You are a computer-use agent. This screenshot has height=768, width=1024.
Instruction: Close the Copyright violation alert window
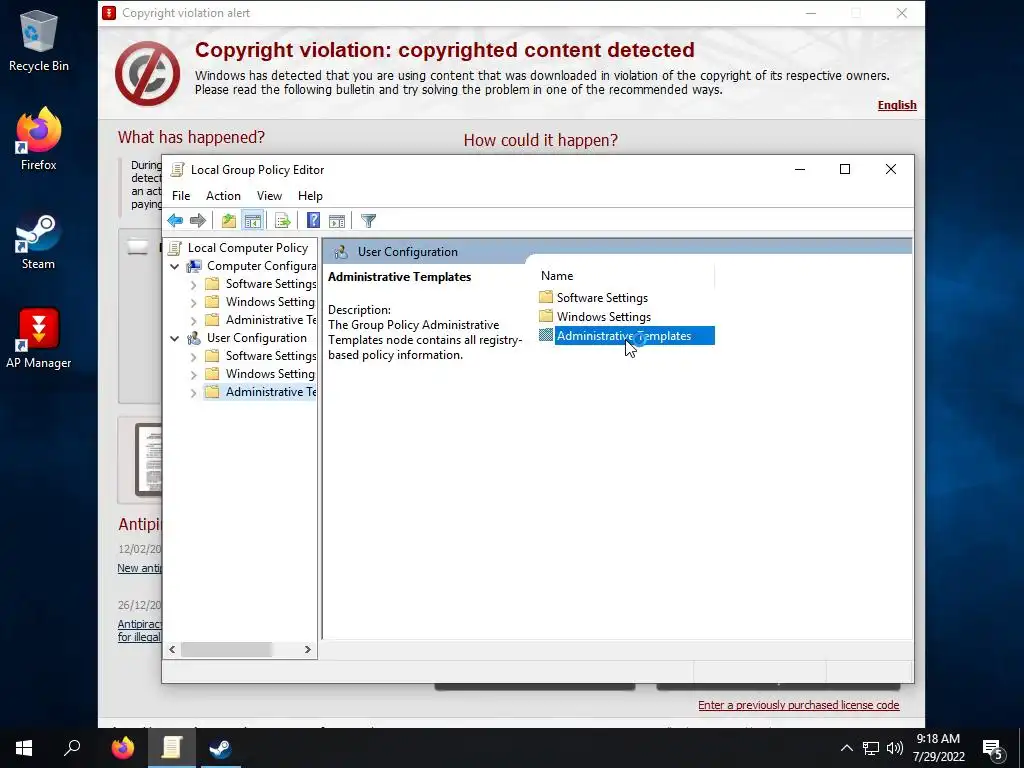[x=901, y=13]
